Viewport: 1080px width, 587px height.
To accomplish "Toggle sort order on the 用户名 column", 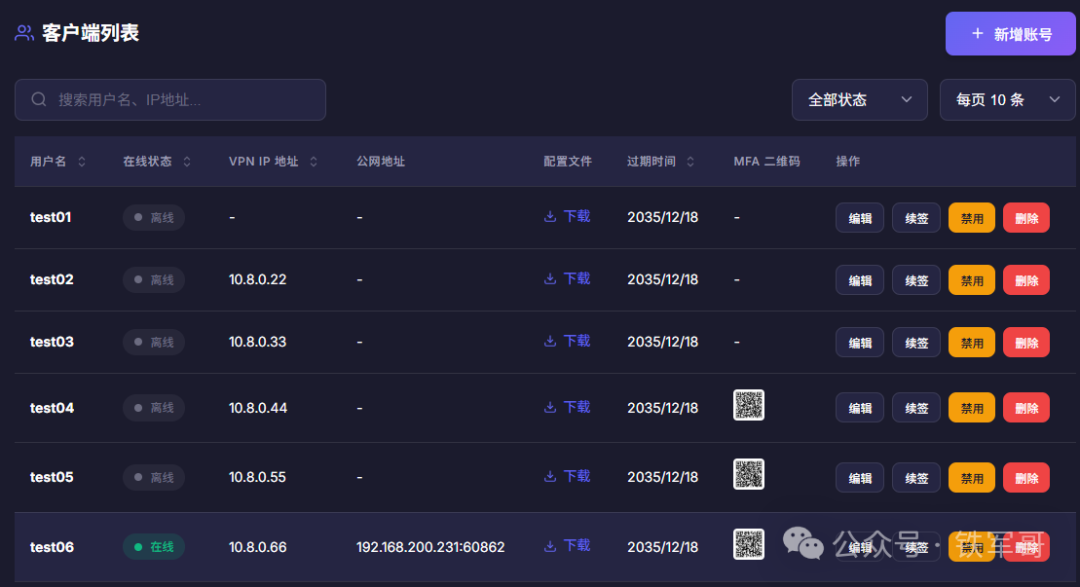I will coord(79,161).
